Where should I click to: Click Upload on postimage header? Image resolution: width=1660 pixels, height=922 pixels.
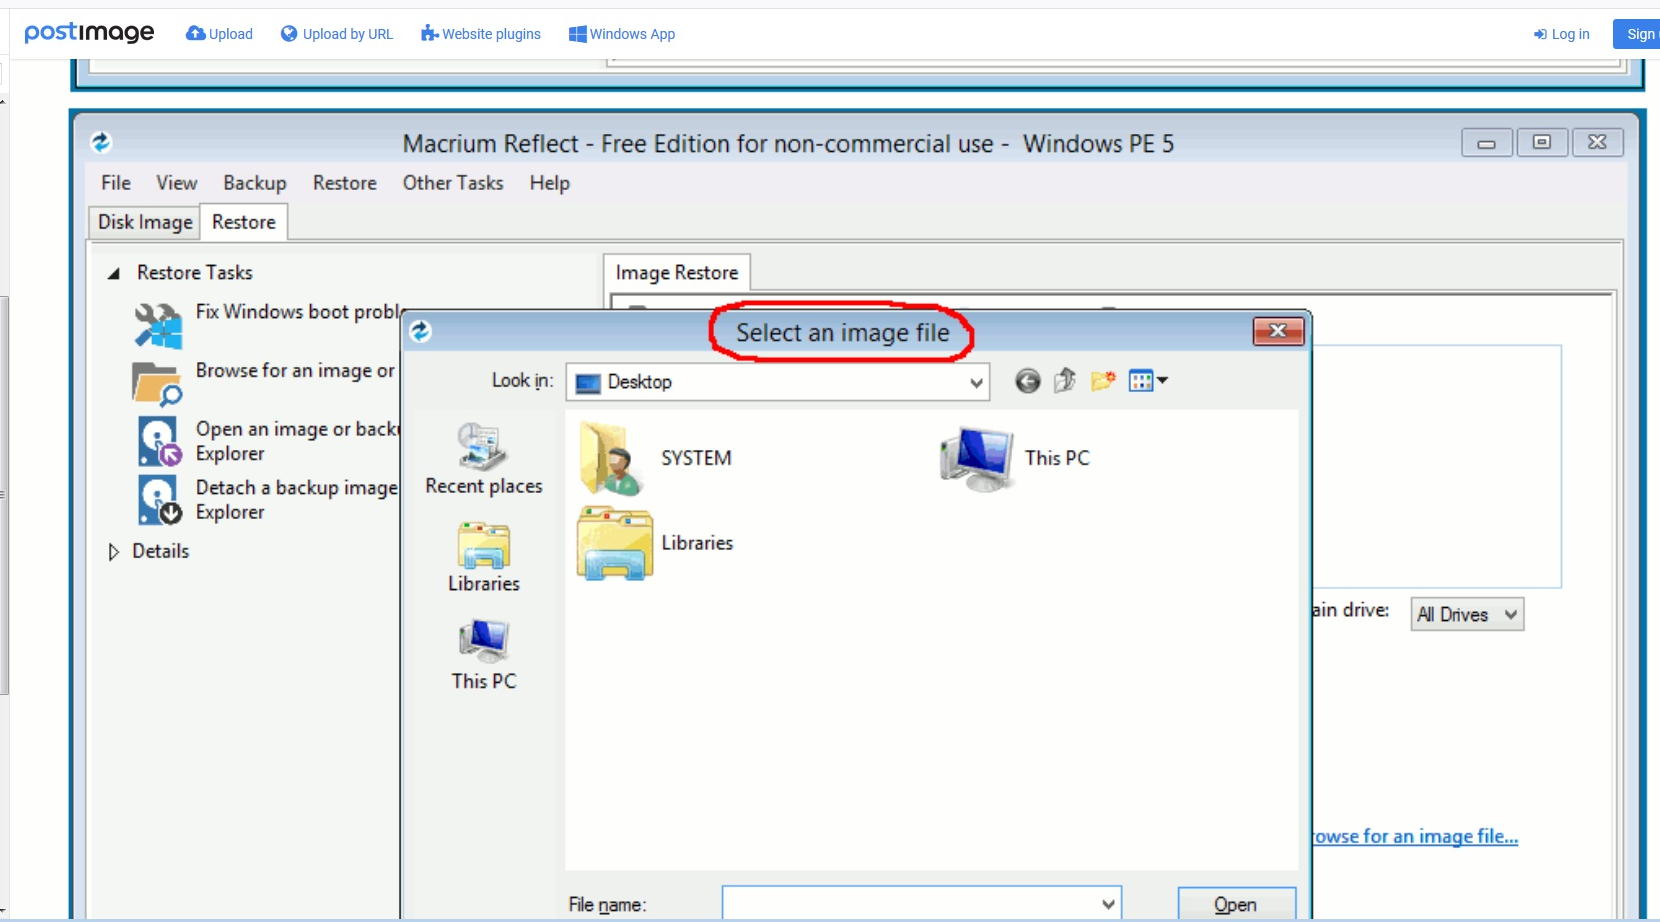coord(219,34)
